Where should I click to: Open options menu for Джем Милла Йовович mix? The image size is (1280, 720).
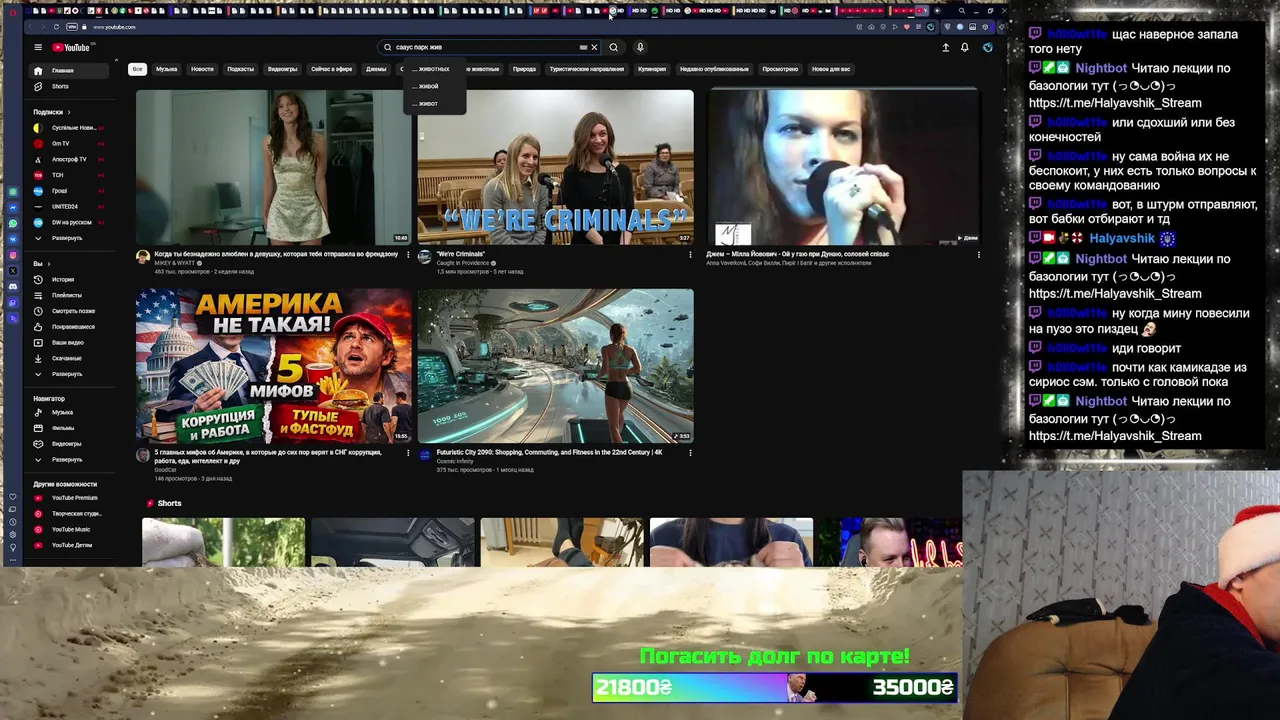978,255
